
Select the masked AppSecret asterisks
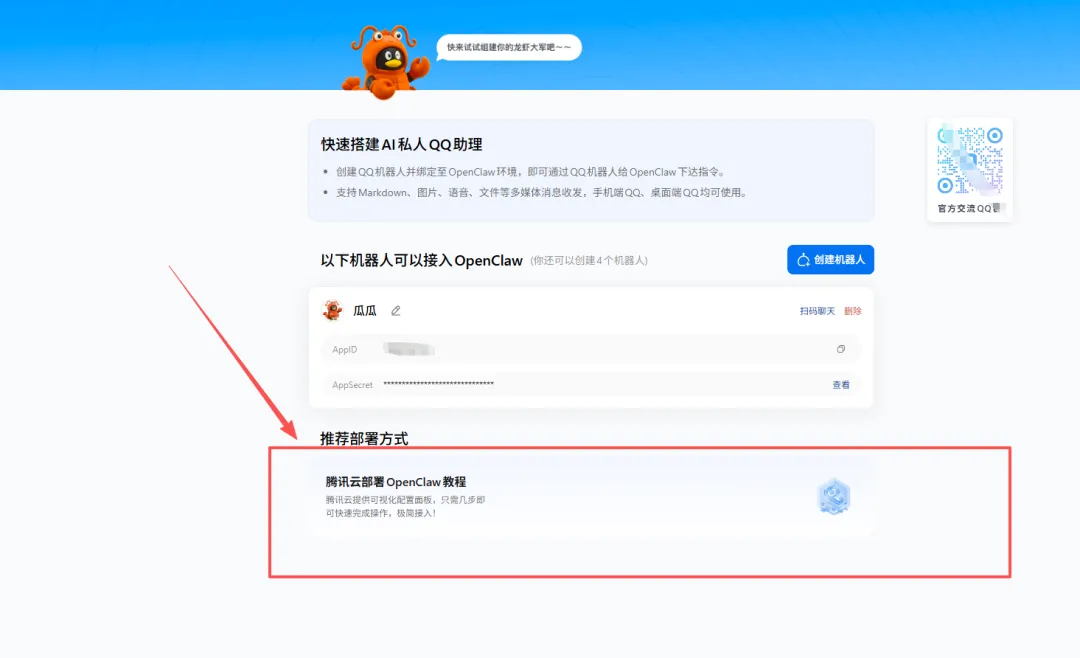click(x=439, y=384)
